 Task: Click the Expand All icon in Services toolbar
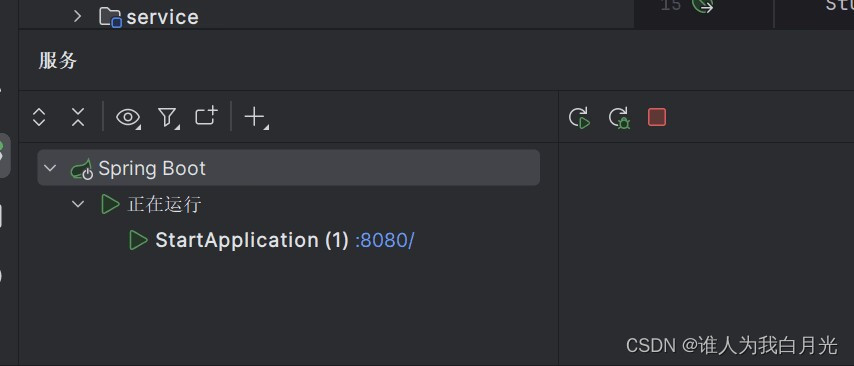click(x=39, y=117)
